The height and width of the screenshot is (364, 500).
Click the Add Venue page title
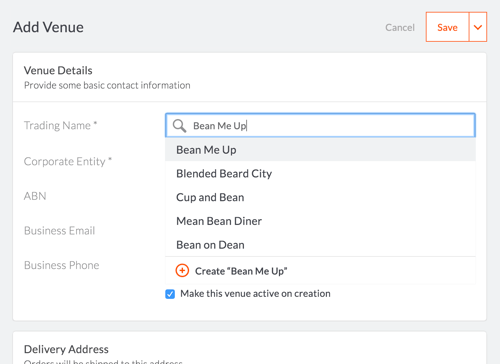pos(48,27)
